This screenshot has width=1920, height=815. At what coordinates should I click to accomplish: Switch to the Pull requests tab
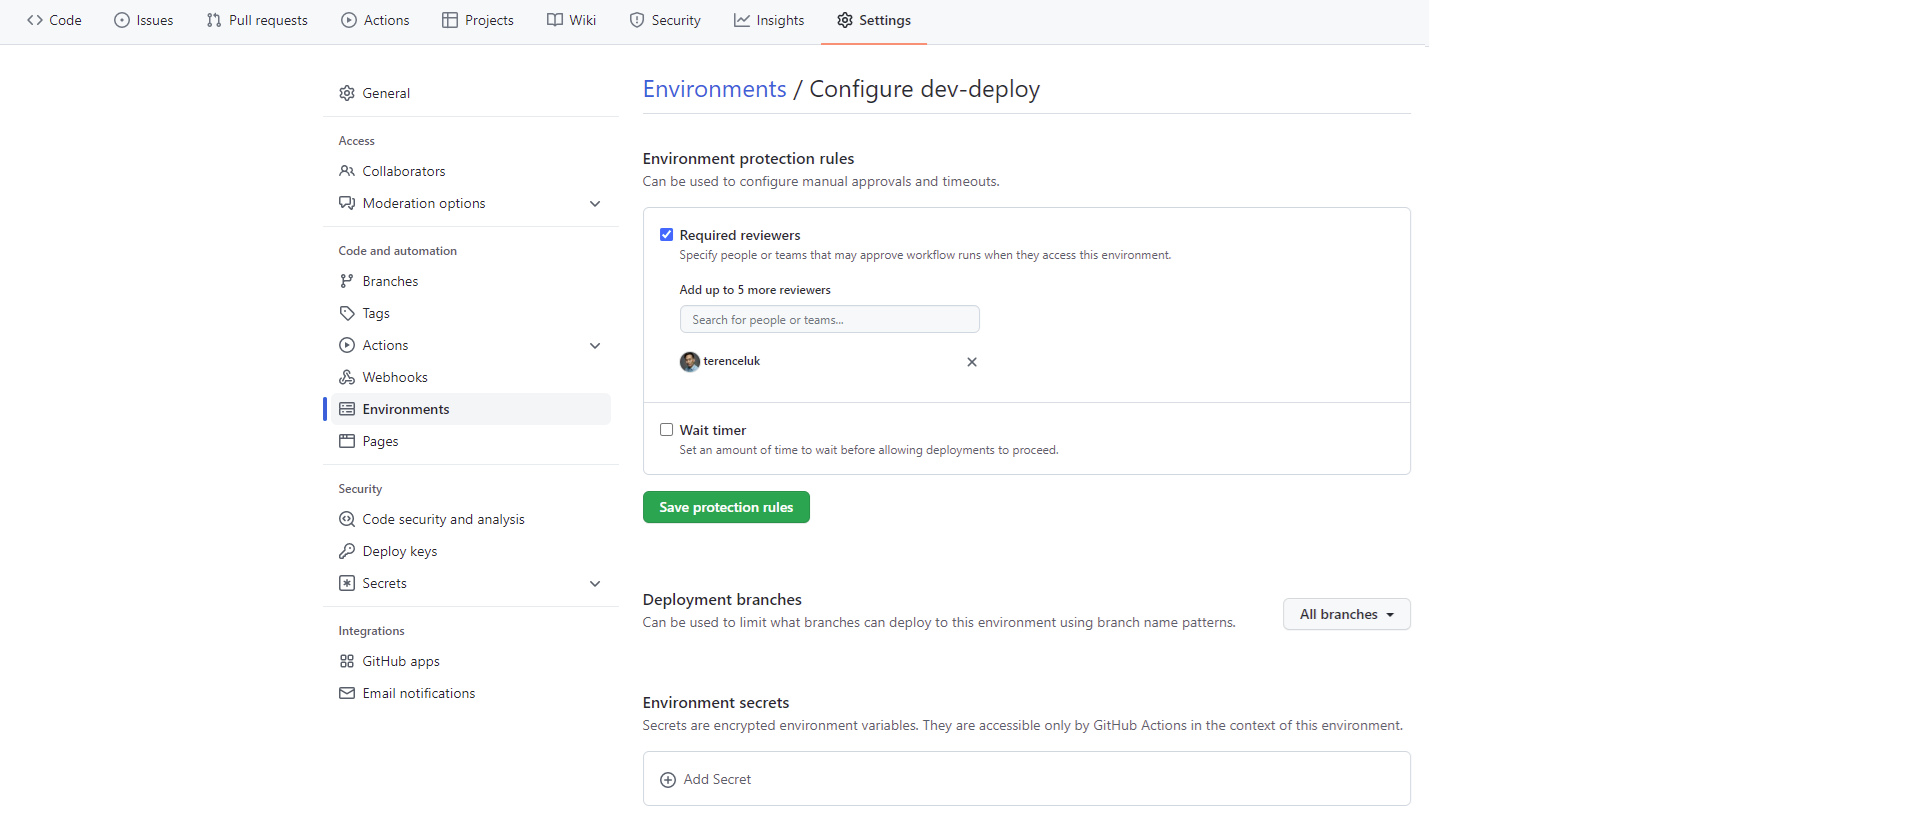257,20
